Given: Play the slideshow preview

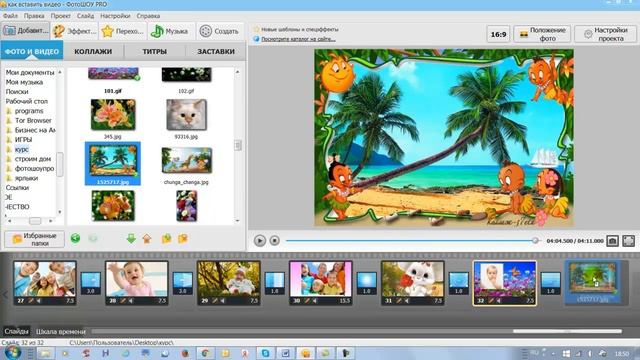Looking at the screenshot, I should [260, 241].
